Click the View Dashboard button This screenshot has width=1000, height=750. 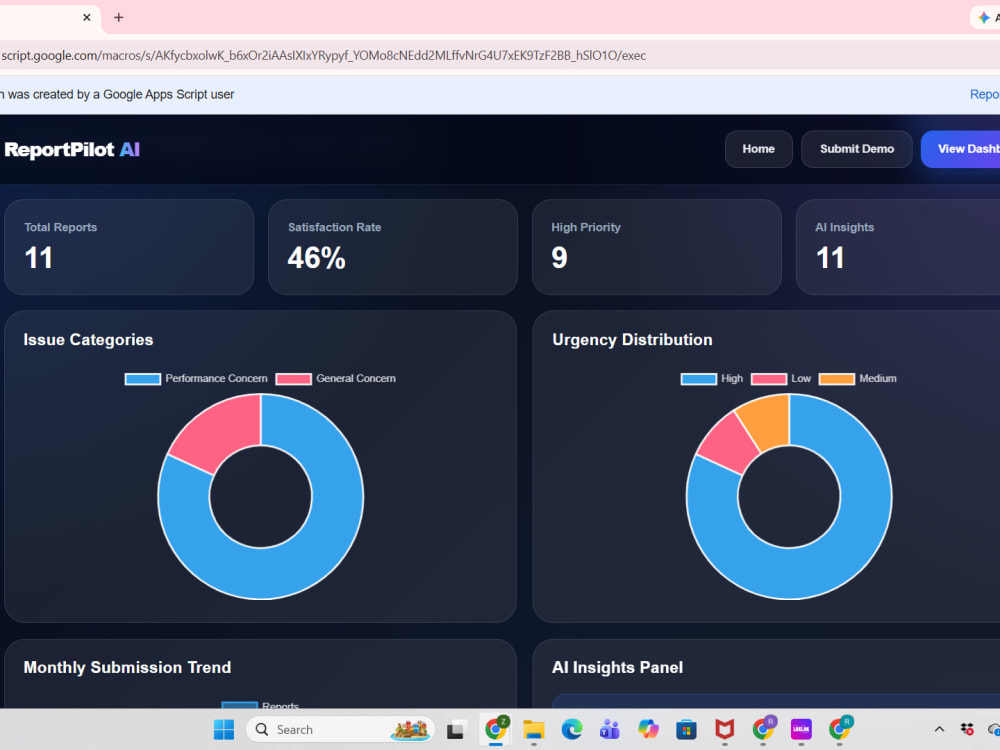960,149
